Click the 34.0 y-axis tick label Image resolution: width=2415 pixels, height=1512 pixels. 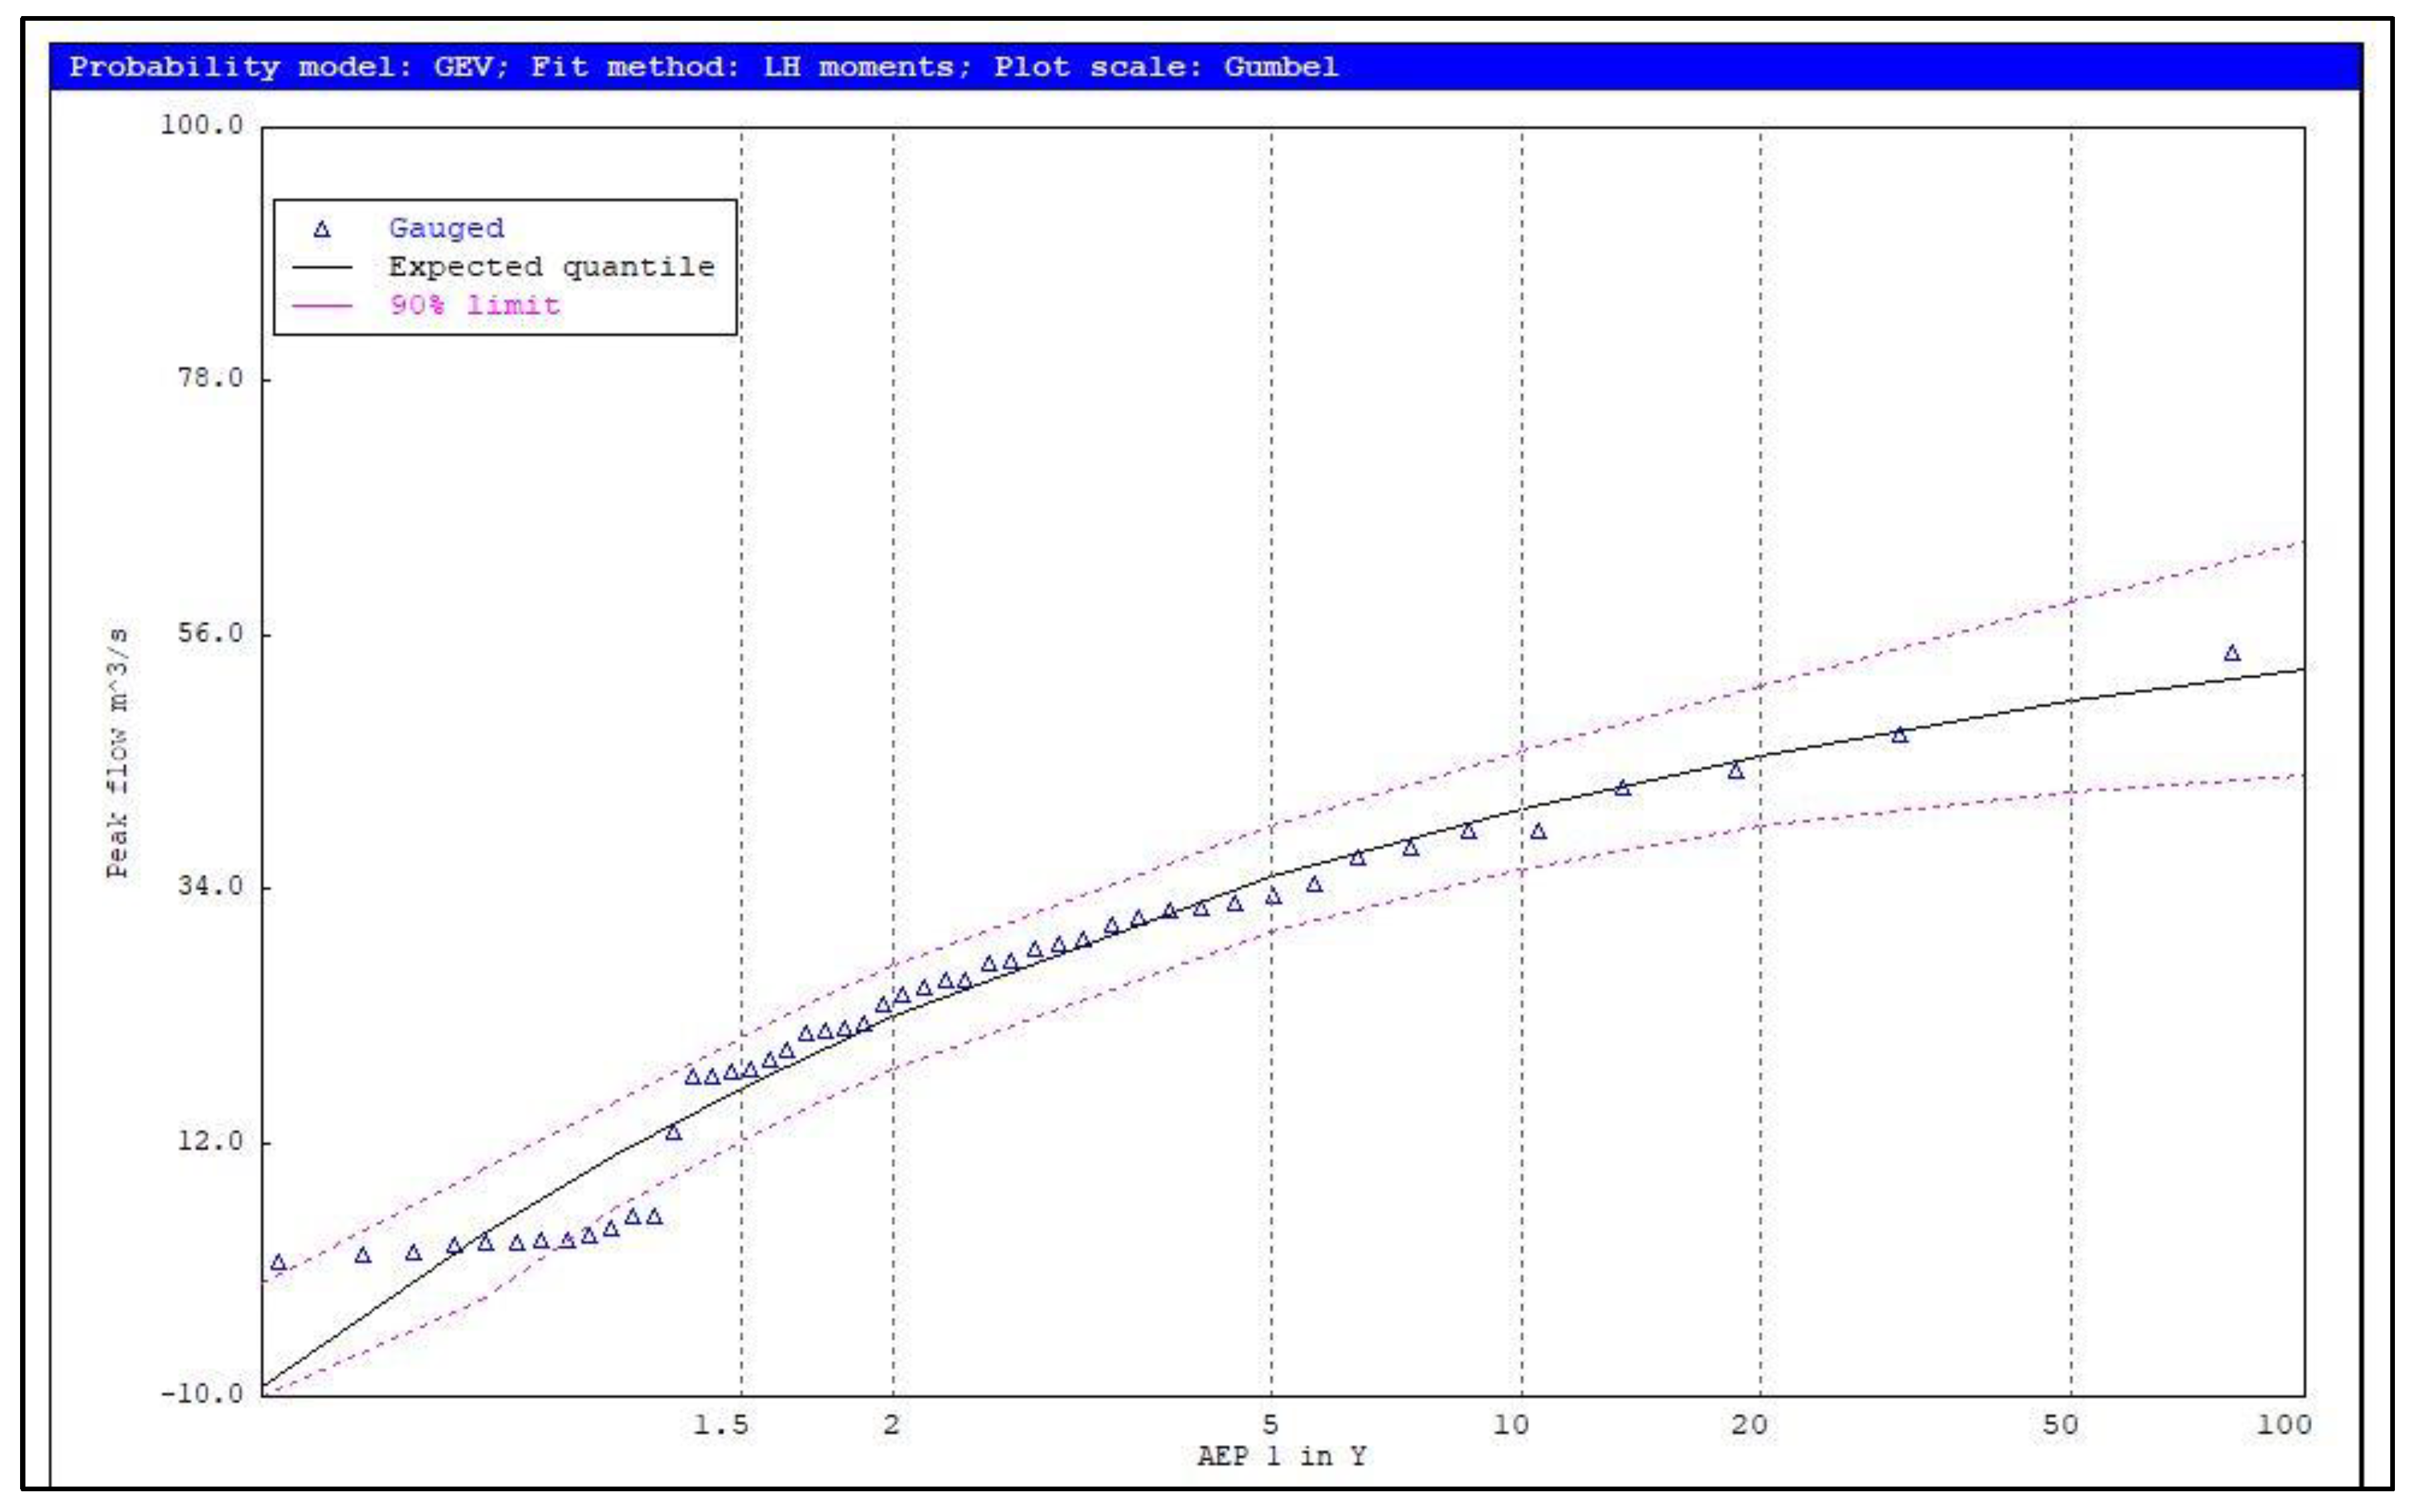point(210,886)
